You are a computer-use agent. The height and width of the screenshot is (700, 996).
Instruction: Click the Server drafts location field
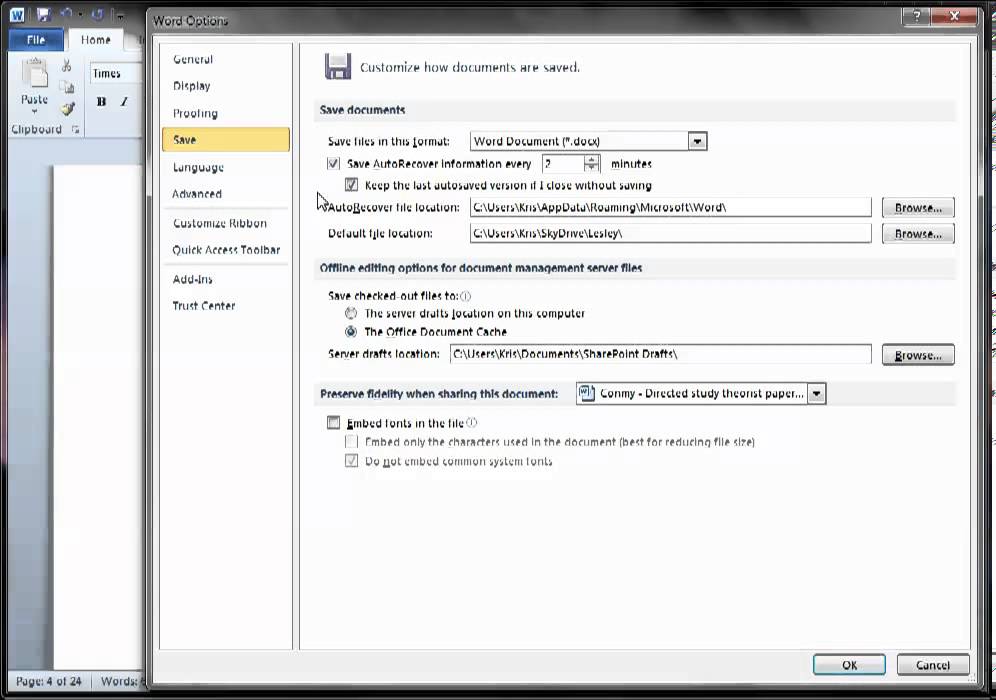[661, 354]
